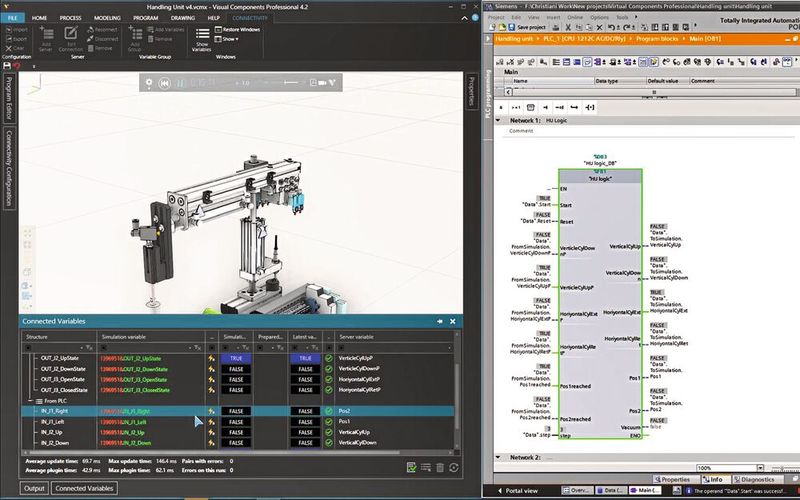Toggle Simulation value of OUT_I2_UpState

[236, 357]
